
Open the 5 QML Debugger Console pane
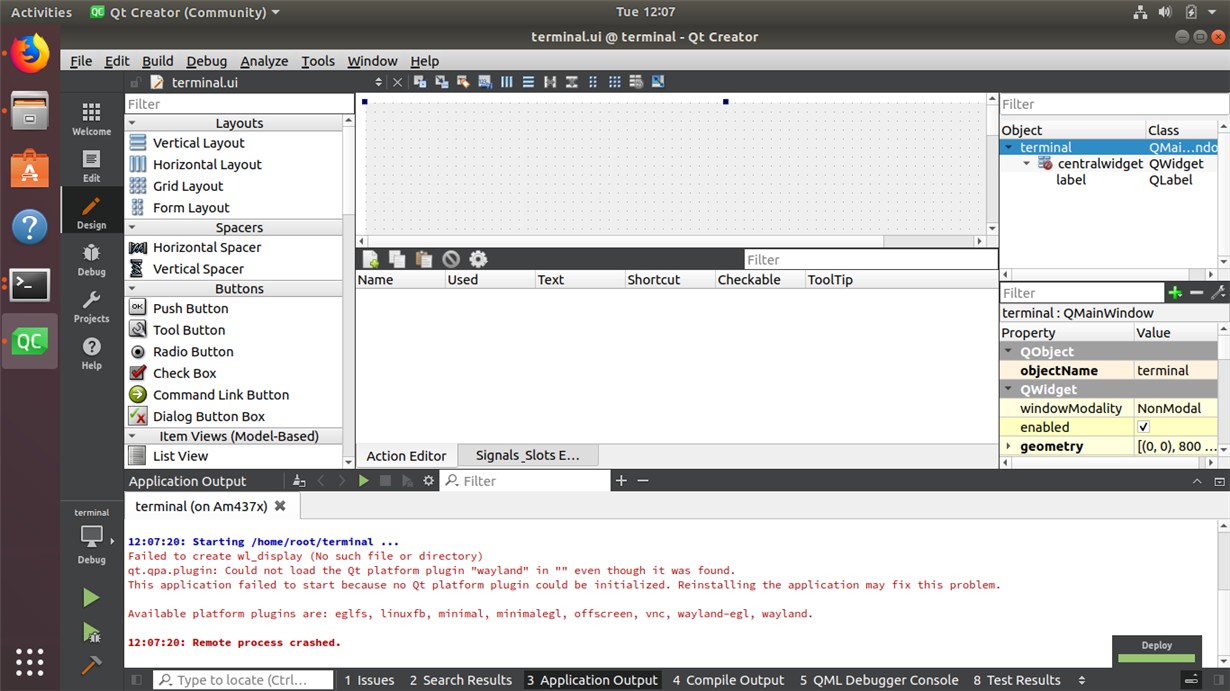879,680
